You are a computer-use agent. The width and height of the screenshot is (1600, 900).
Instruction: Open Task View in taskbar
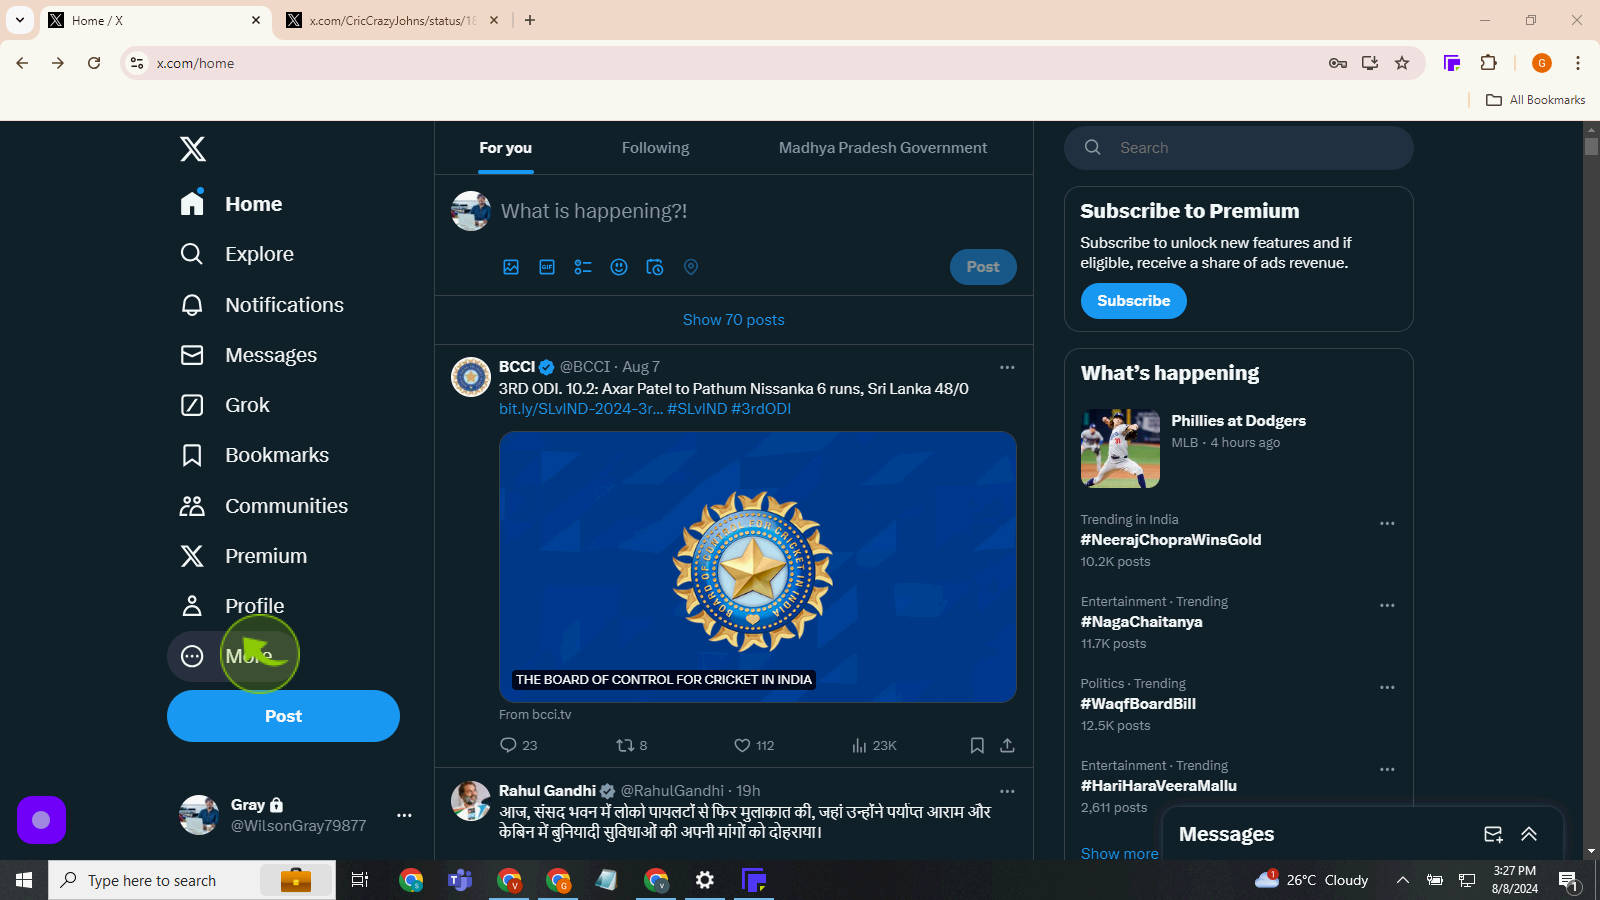coord(360,880)
